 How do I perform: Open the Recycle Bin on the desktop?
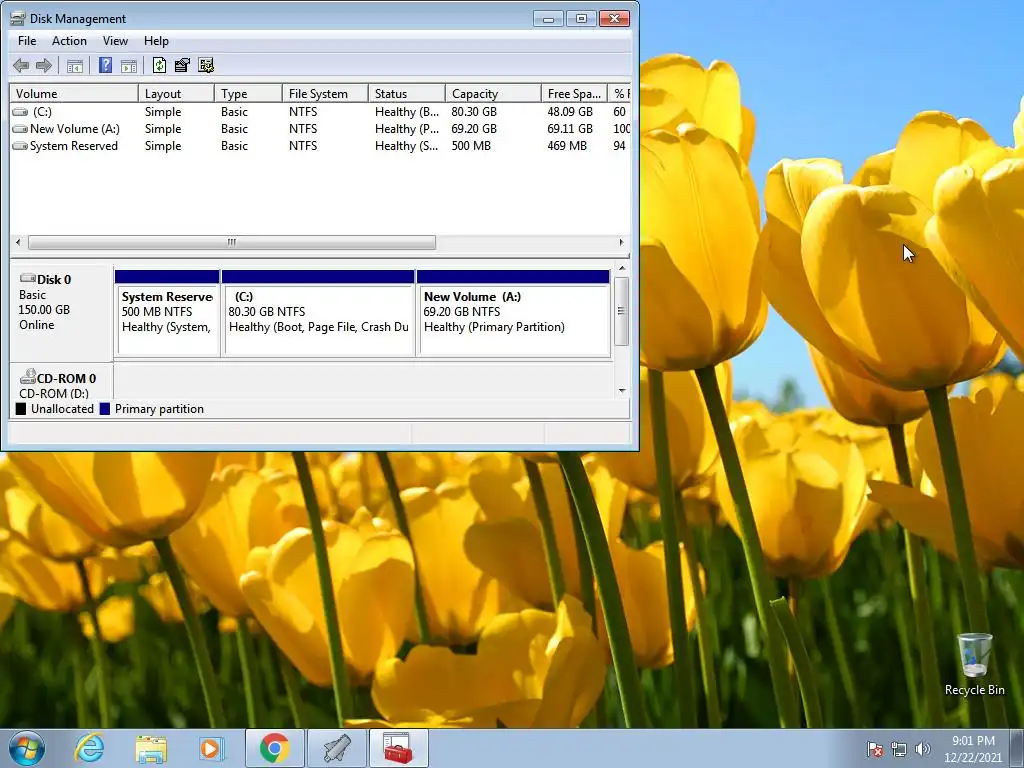tap(974, 664)
